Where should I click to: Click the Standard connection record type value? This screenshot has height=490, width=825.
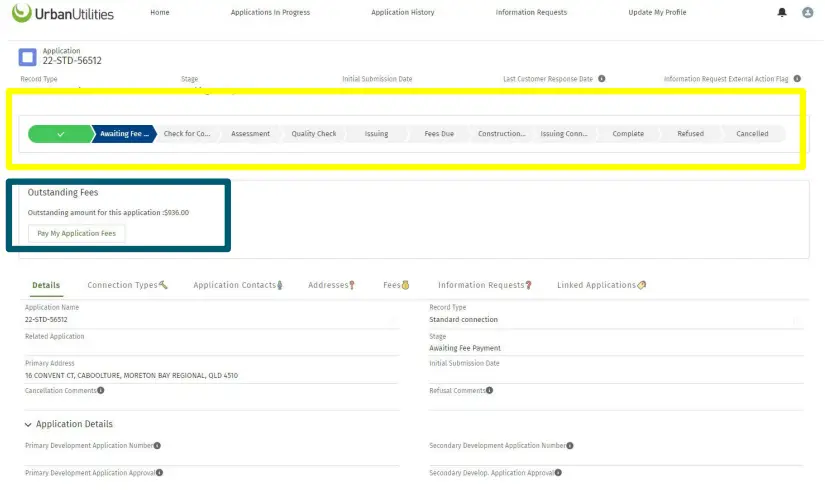point(463,319)
